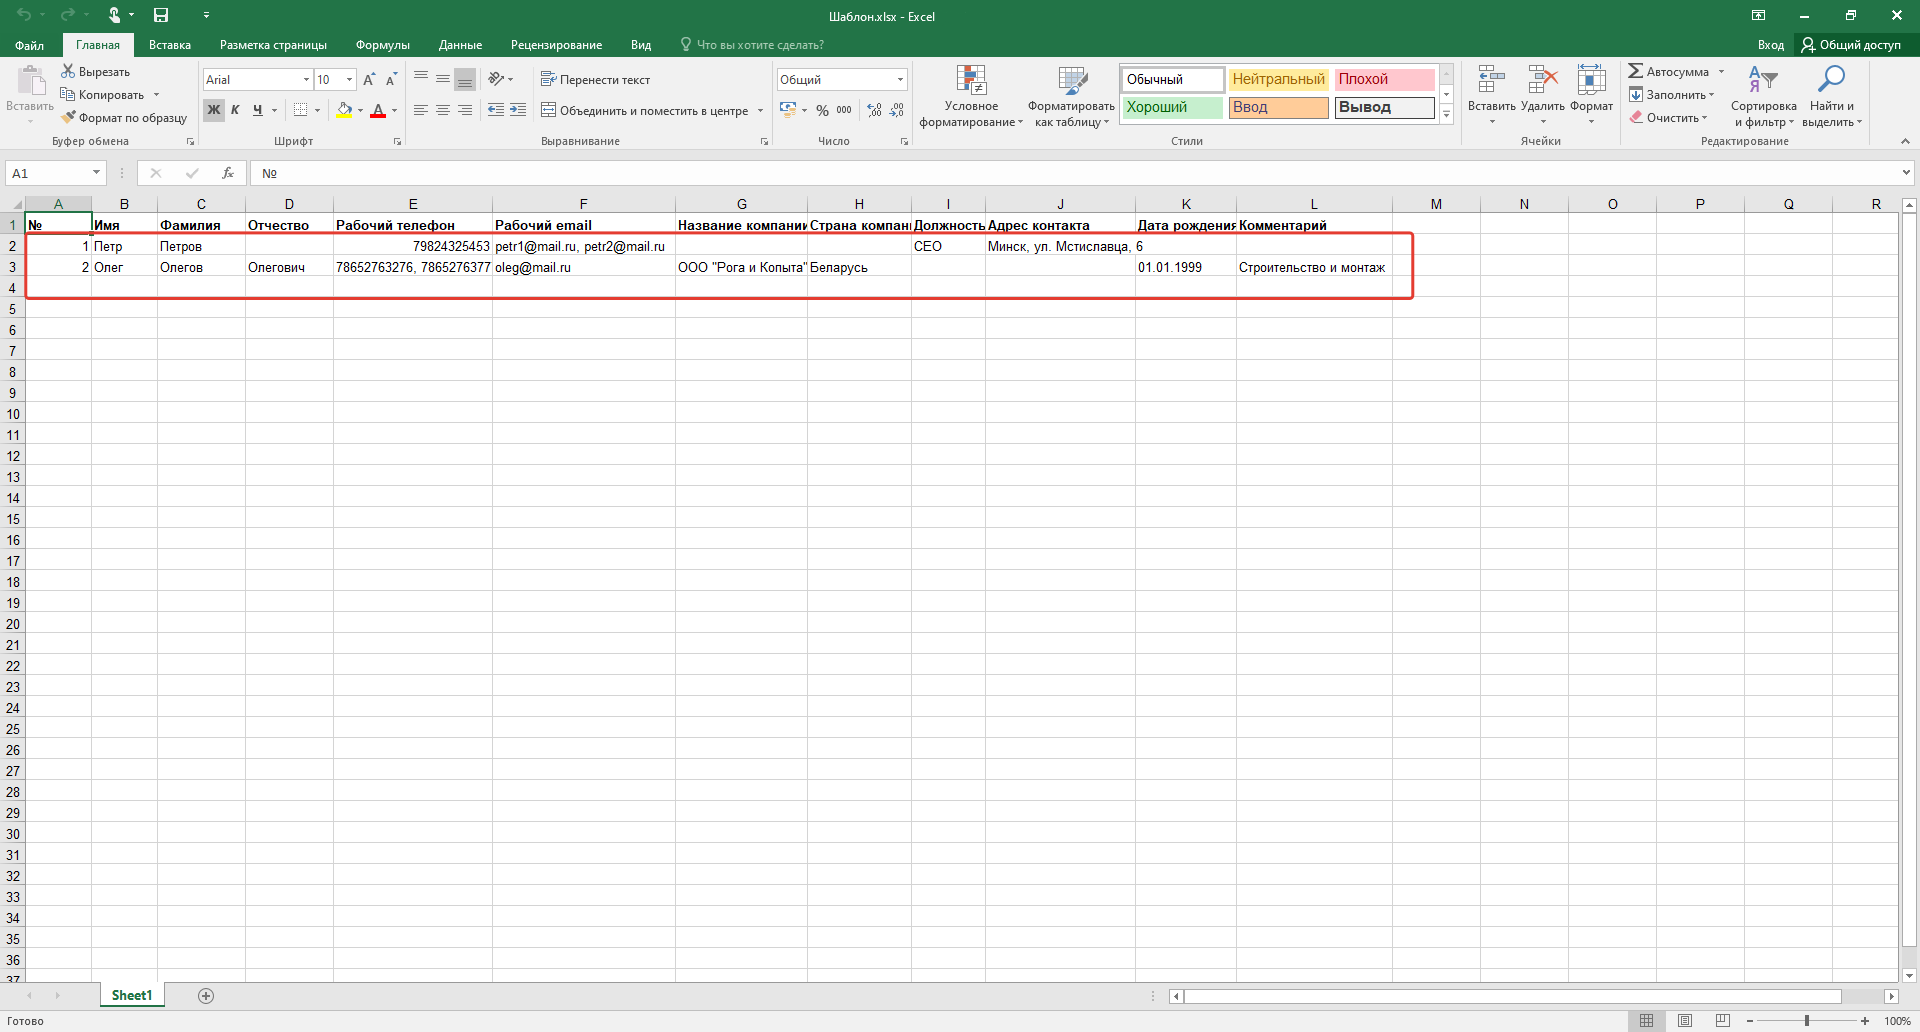Open the Файл (File) tab
Image resolution: width=1920 pixels, height=1032 pixels.
(29, 45)
